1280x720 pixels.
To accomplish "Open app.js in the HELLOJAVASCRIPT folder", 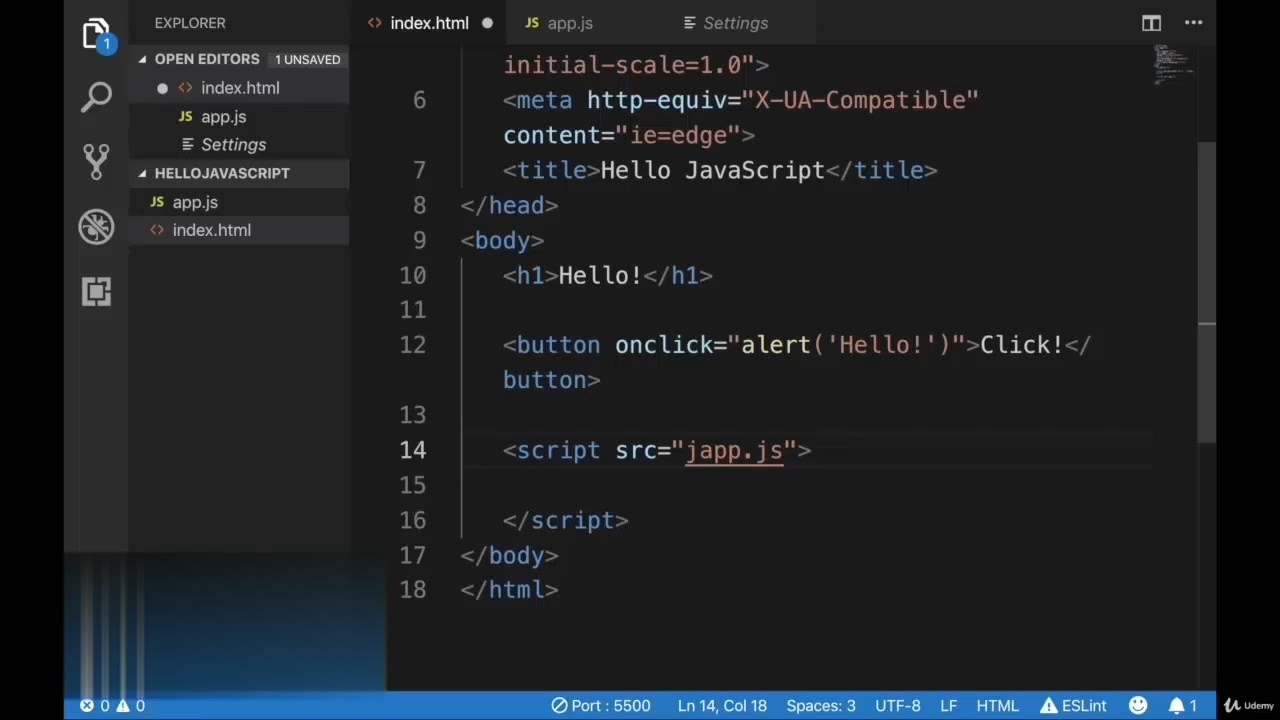I will 195,202.
